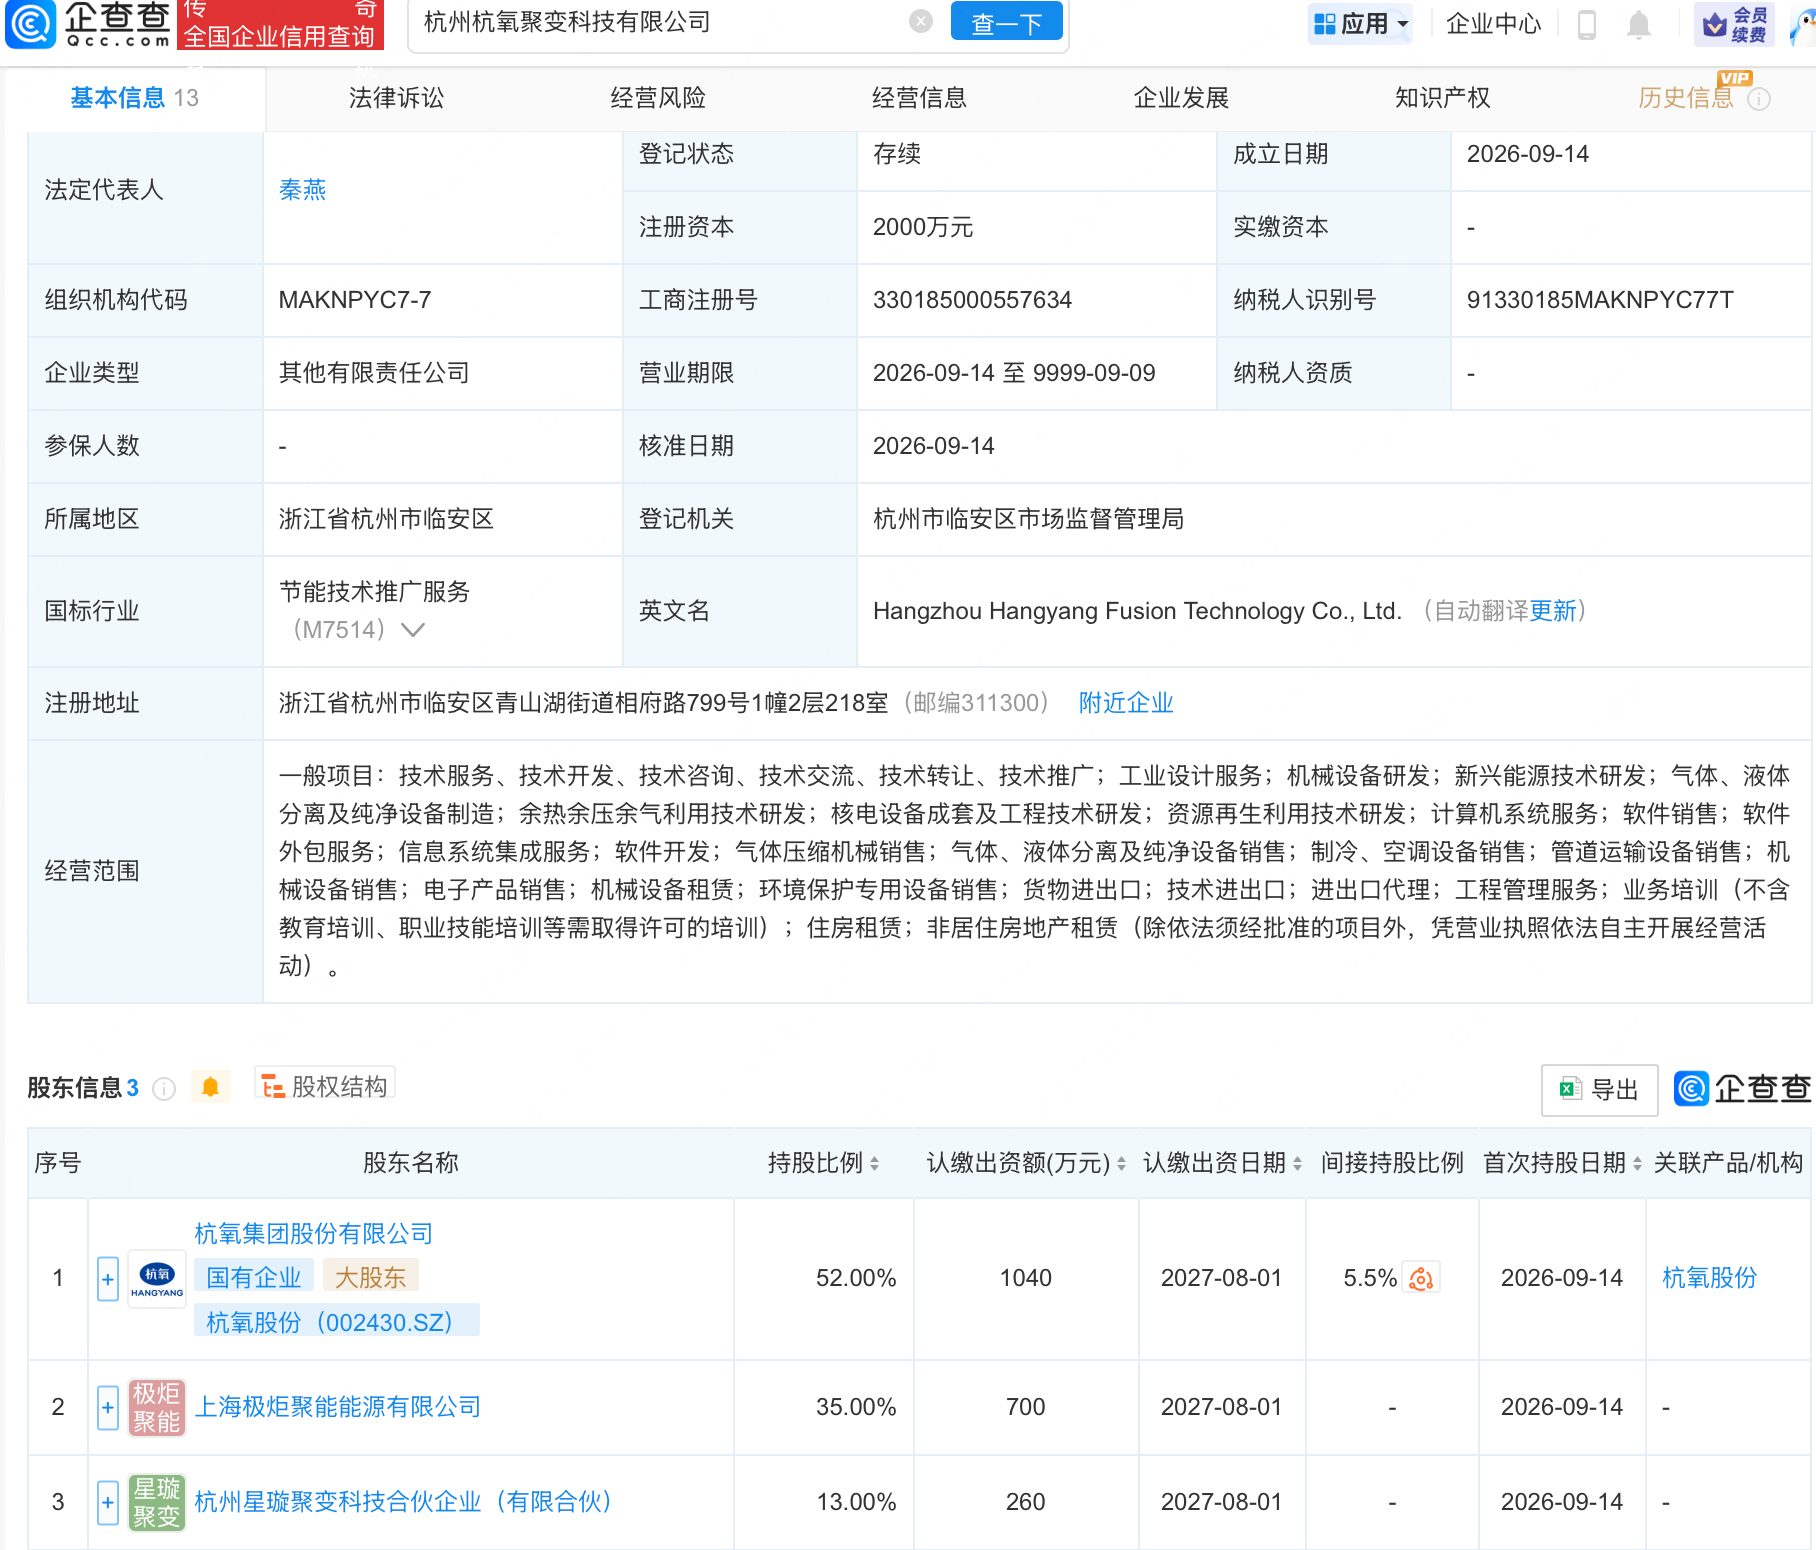Sort by 认缴出资日期 column arrows
The height and width of the screenshot is (1550, 1816).
(1297, 1163)
